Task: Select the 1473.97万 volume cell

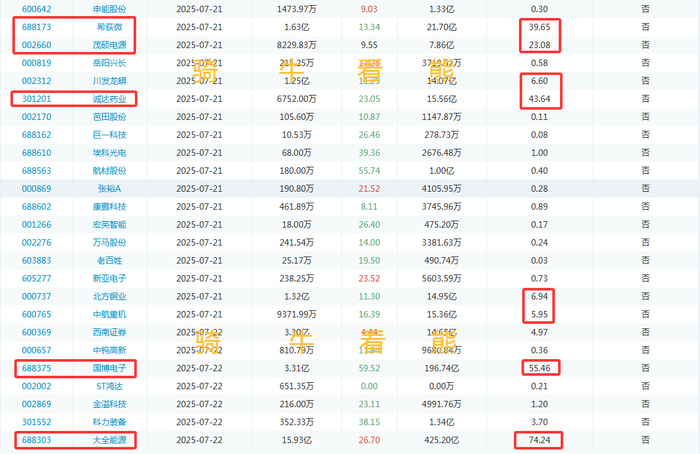Action: 296,9
